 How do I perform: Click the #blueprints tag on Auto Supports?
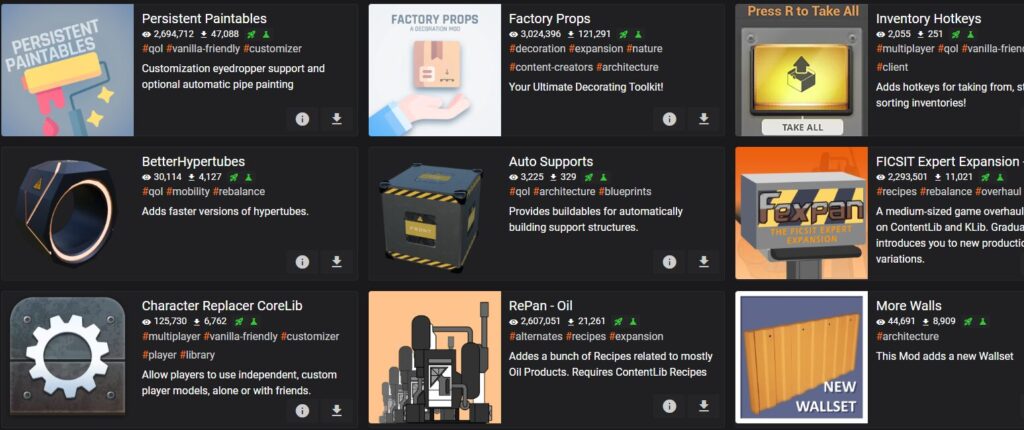tap(625, 191)
